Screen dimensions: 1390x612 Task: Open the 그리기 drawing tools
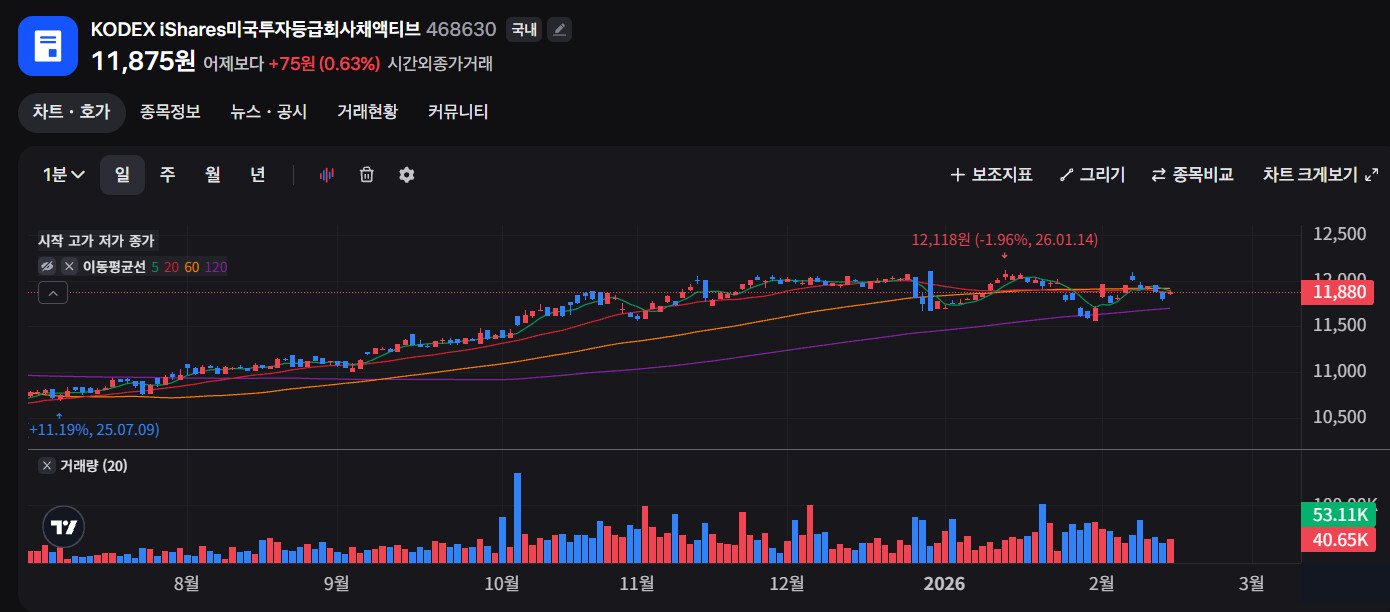click(1092, 175)
